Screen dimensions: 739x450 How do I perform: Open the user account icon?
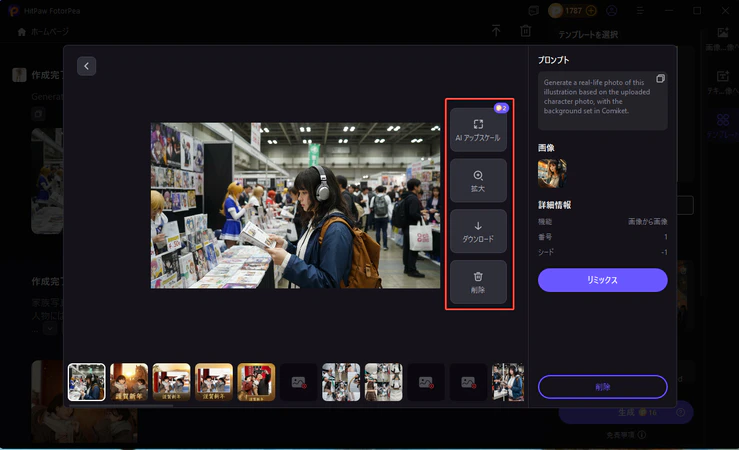[612, 10]
